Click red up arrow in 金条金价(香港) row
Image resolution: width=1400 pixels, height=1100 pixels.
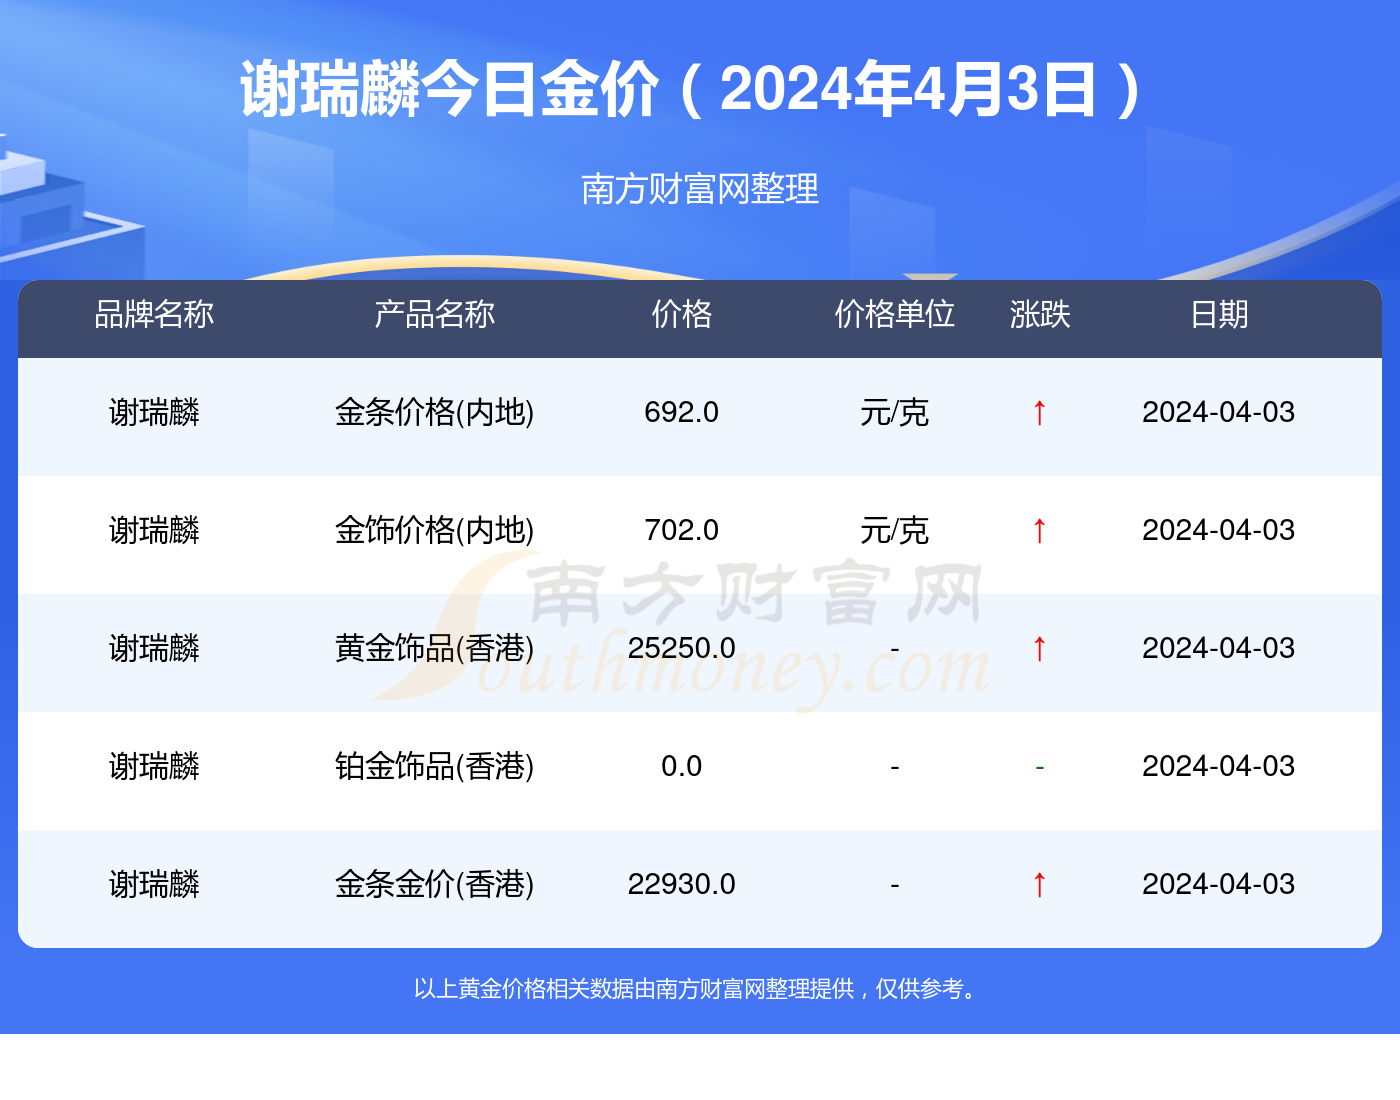pyautogui.click(x=1040, y=884)
